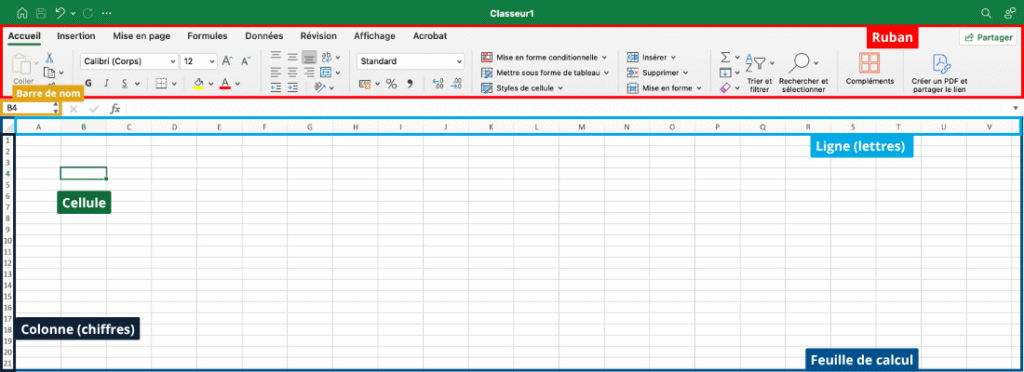Toggle italic formatting (I)
1024x372 pixels.
tap(106, 84)
